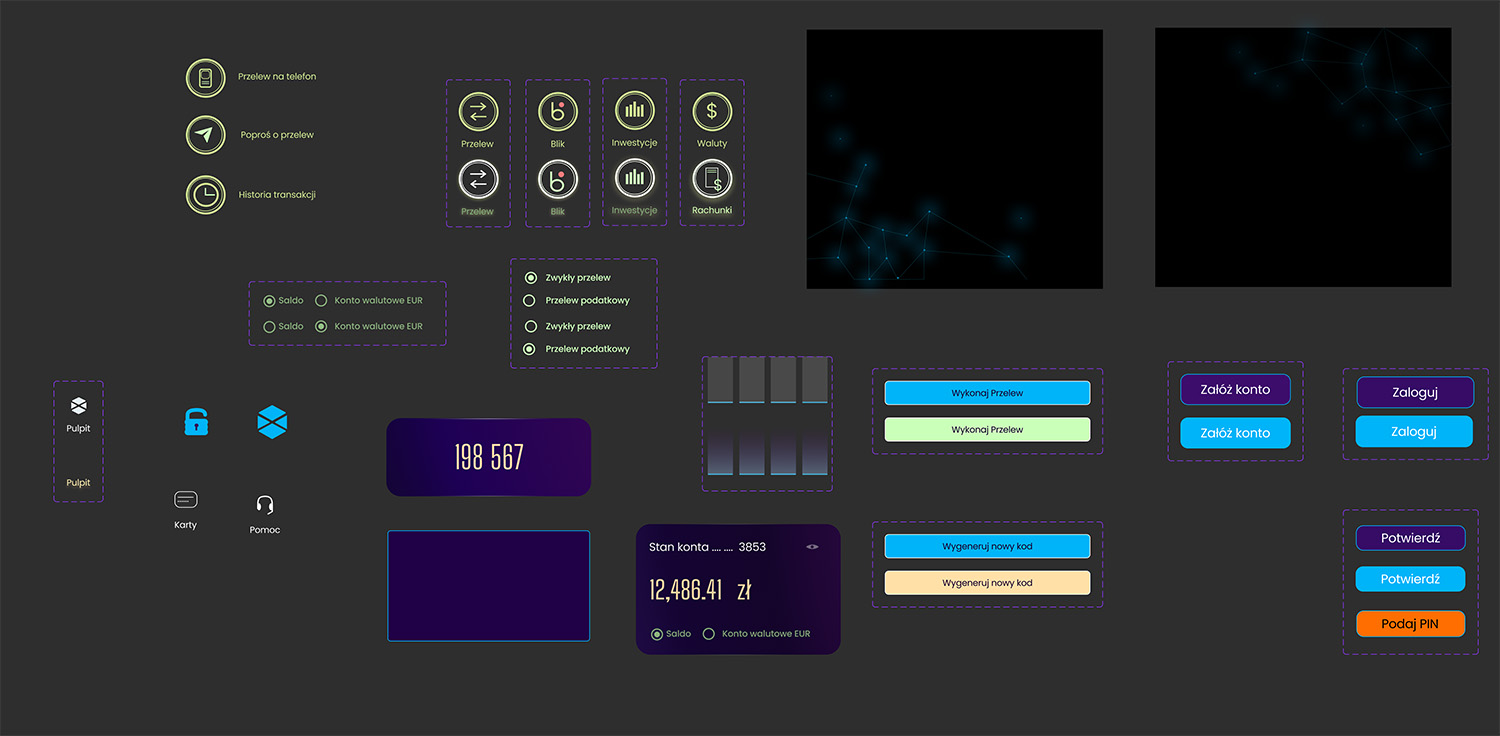Open the Waluty dollar icon
This screenshot has height=736, width=1500.
pyautogui.click(x=712, y=111)
